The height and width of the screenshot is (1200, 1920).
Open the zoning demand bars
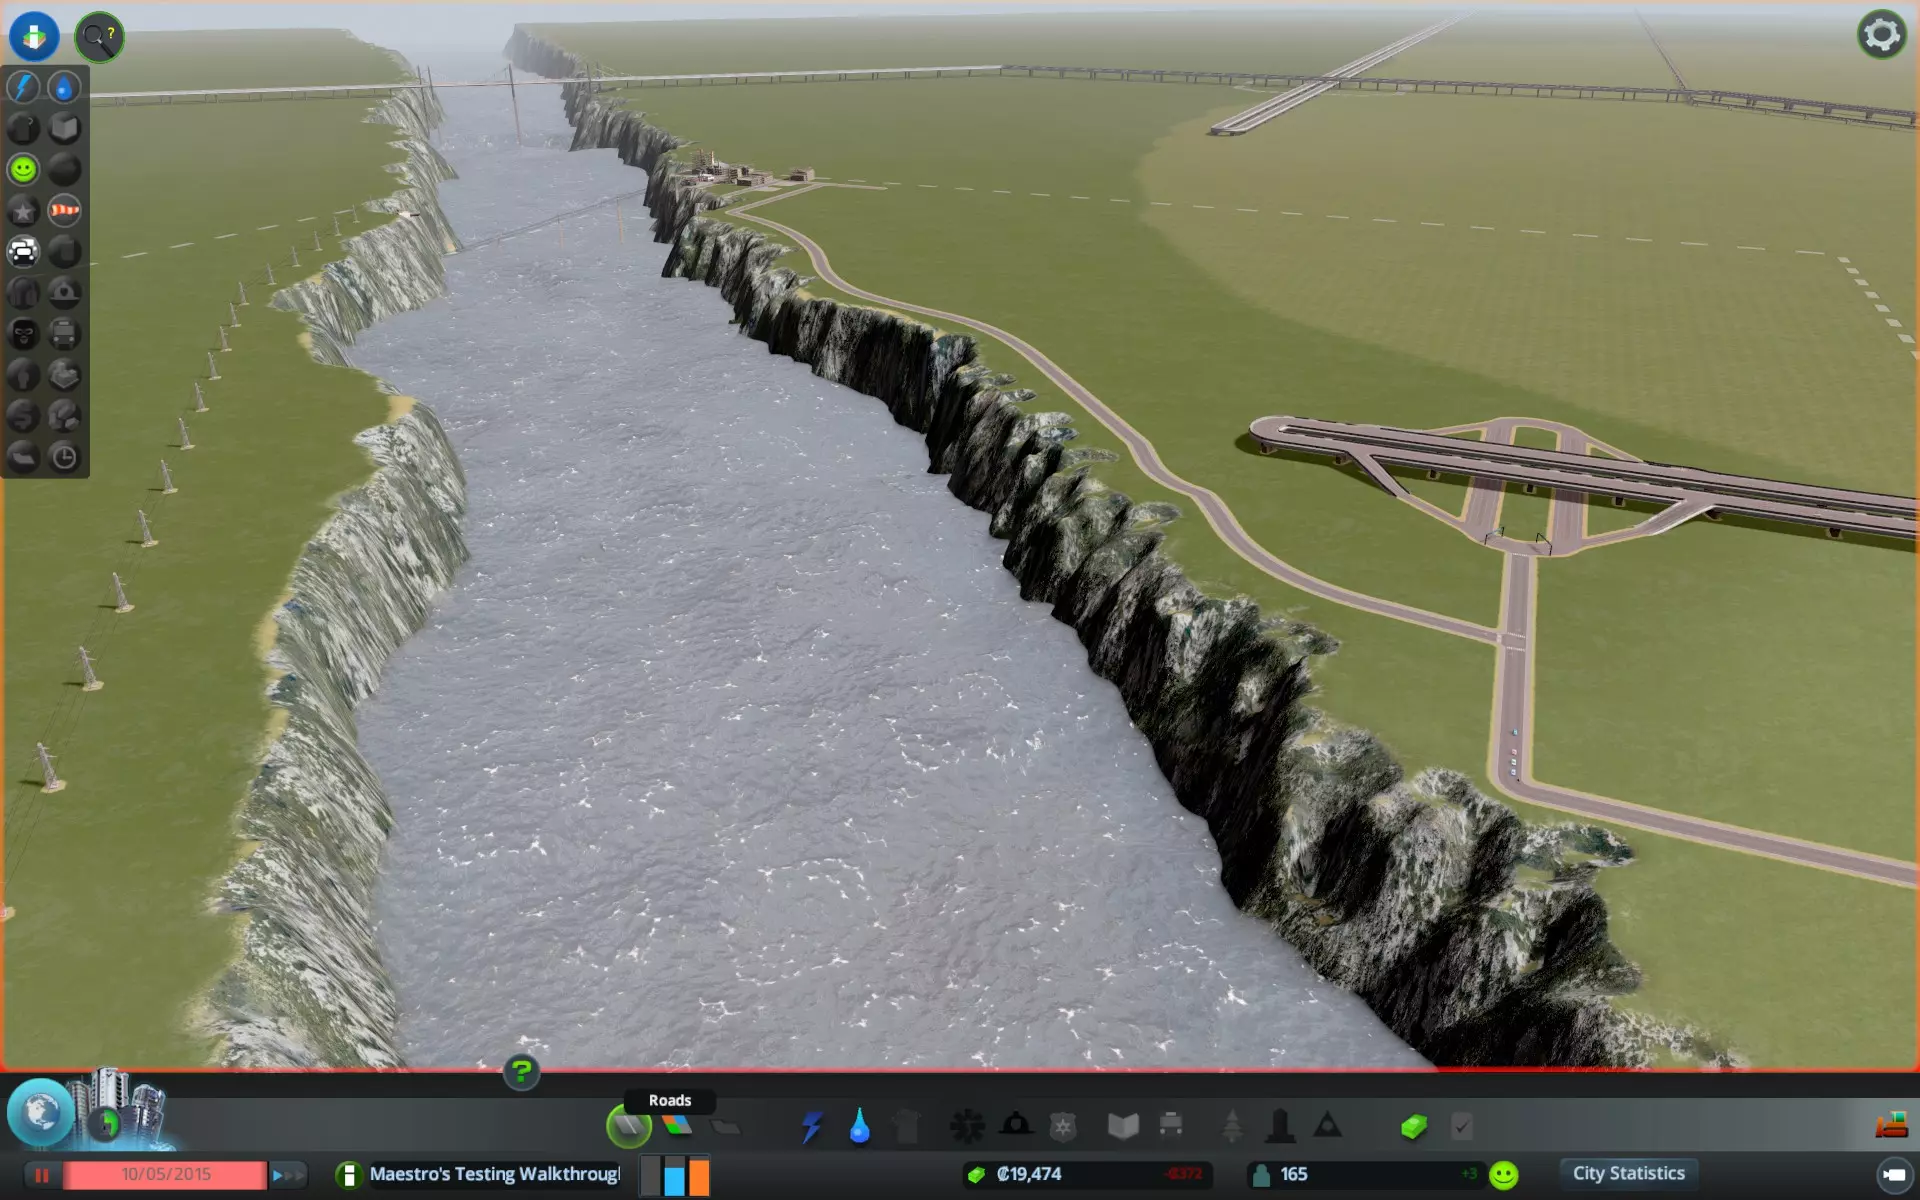pos(675,1176)
